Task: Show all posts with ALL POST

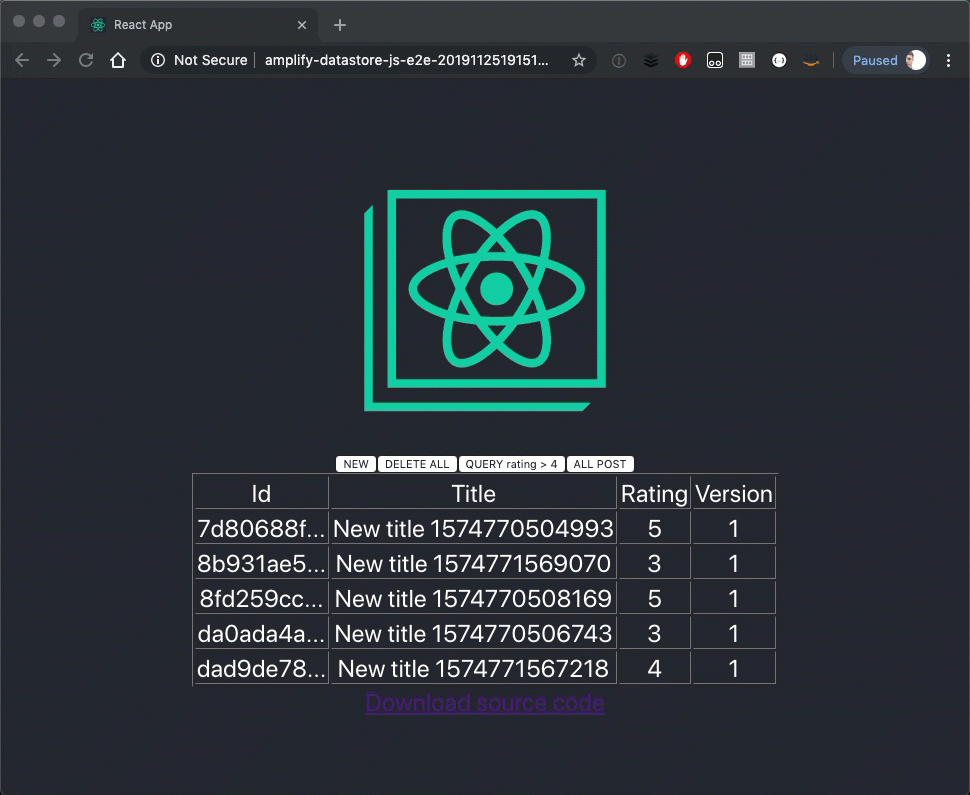Action: [x=599, y=464]
